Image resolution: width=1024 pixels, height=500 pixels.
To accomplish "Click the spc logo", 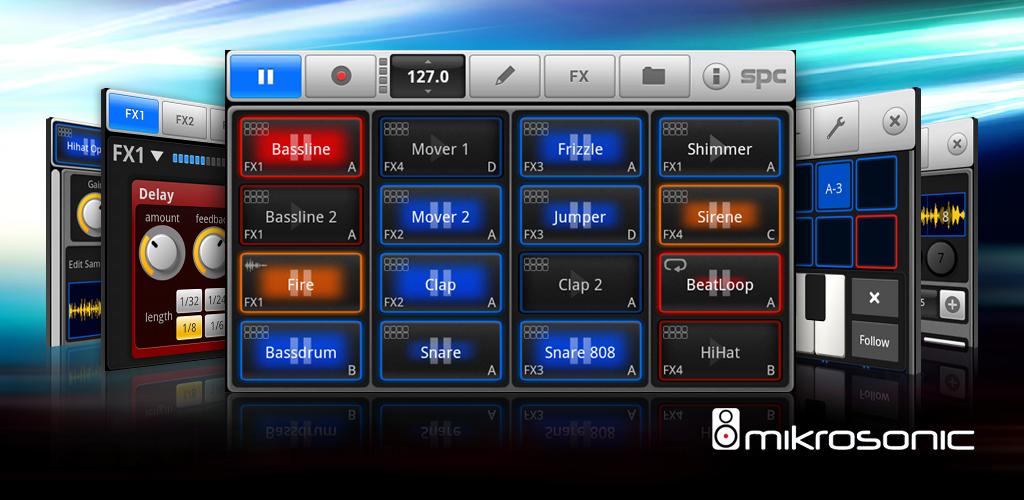I will [x=763, y=77].
